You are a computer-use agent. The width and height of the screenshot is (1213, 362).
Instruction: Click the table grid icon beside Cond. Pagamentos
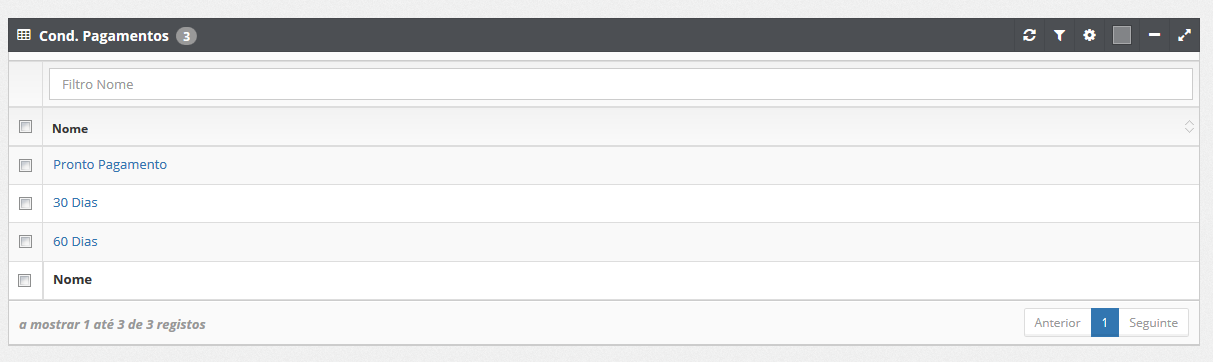click(24, 35)
